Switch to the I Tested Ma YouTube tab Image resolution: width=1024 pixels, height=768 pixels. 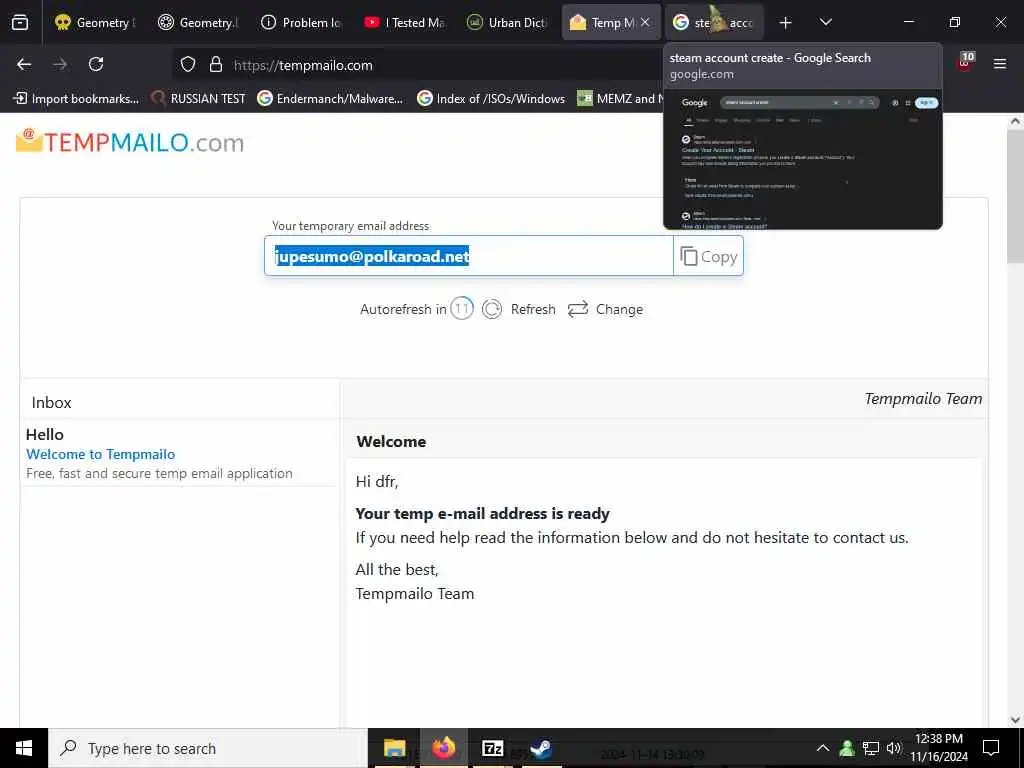tap(405, 23)
